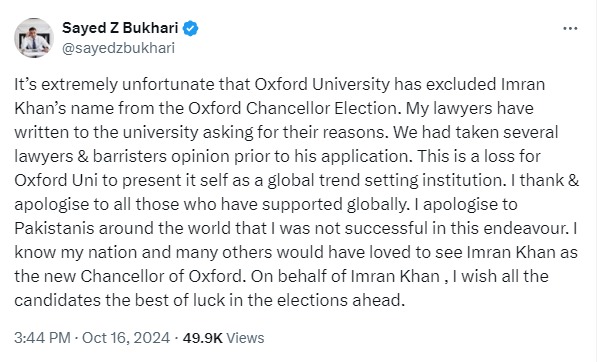The image size is (599, 362).
Task: Click the Oct 16, 2024 date
Action: point(126,338)
